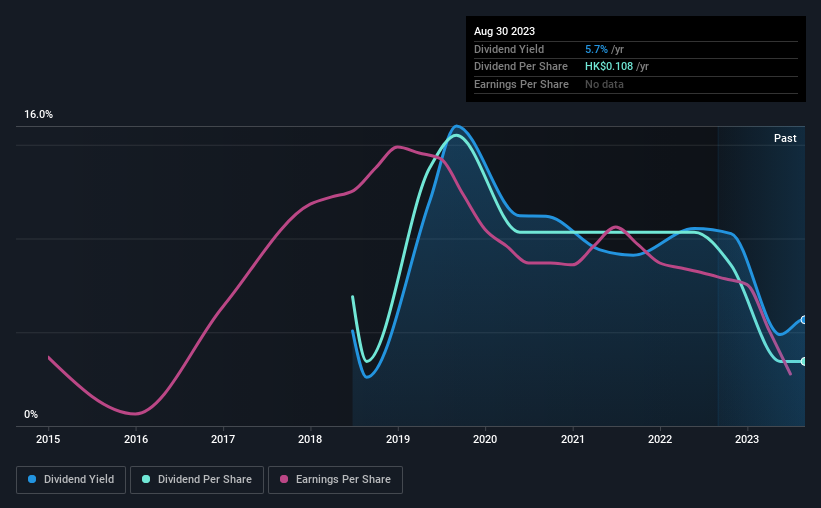Toggle the Earnings Per Share legend button
The image size is (821, 508).
tap(337, 480)
